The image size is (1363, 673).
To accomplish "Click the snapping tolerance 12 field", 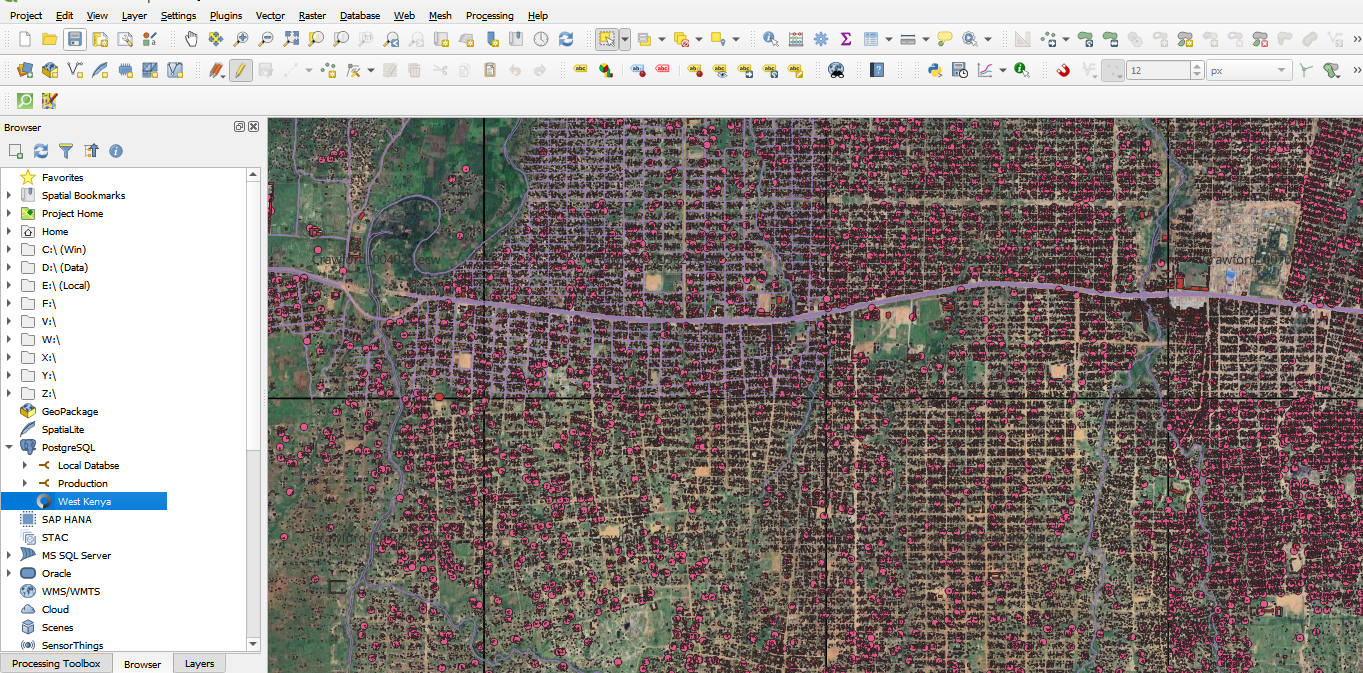I will (x=1157, y=70).
